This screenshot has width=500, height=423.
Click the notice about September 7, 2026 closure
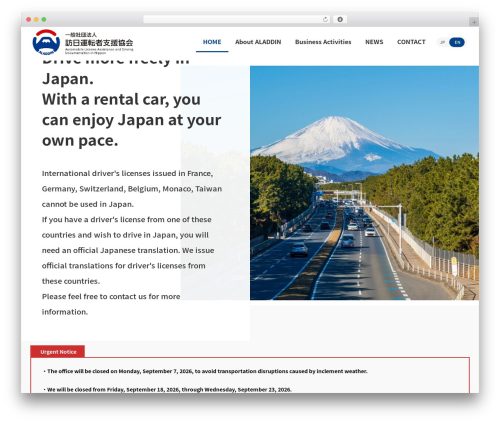point(206,371)
